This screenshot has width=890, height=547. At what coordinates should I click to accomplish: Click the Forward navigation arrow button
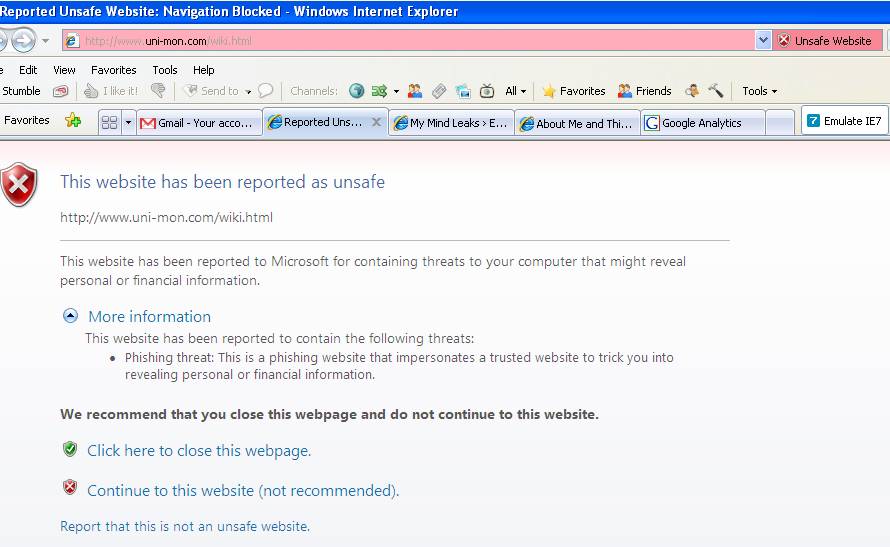24,40
